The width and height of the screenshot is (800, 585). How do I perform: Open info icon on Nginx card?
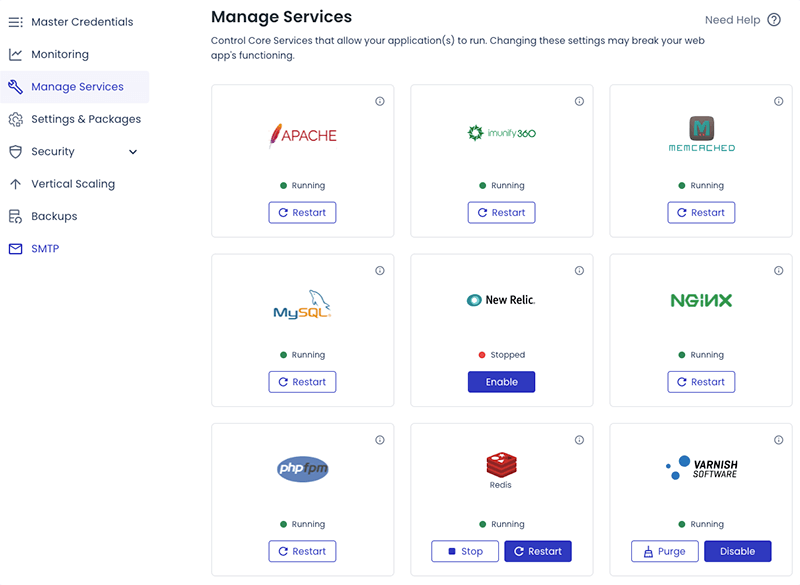coord(778,270)
